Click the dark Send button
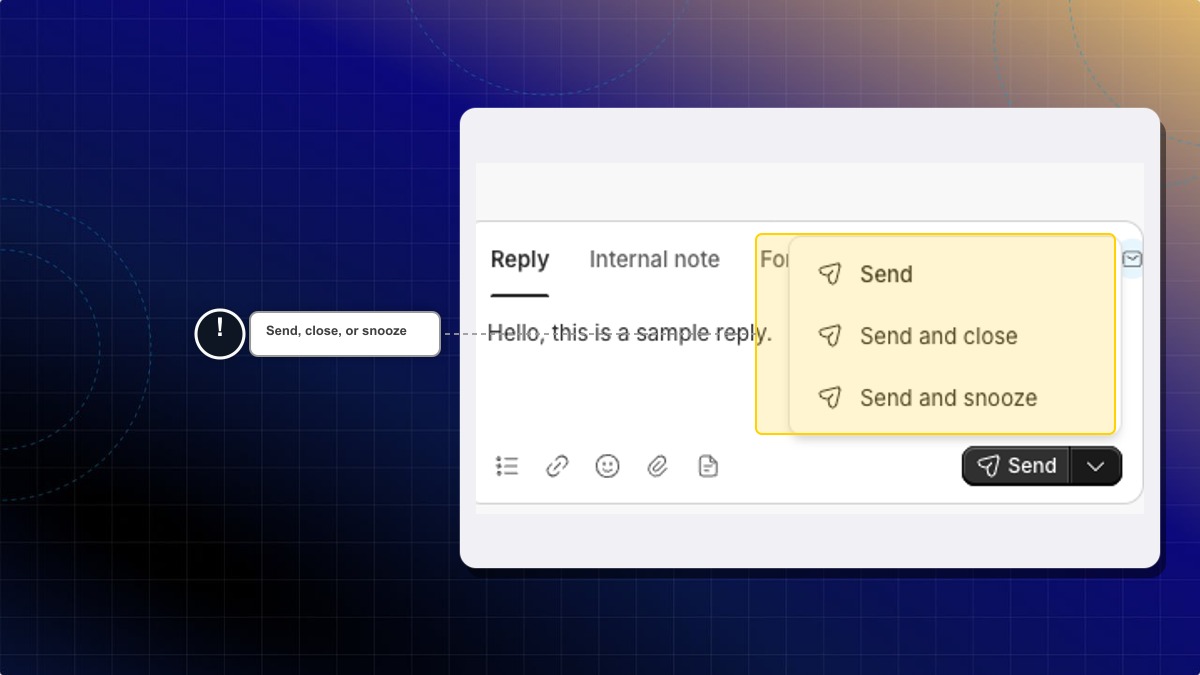 click(1016, 466)
